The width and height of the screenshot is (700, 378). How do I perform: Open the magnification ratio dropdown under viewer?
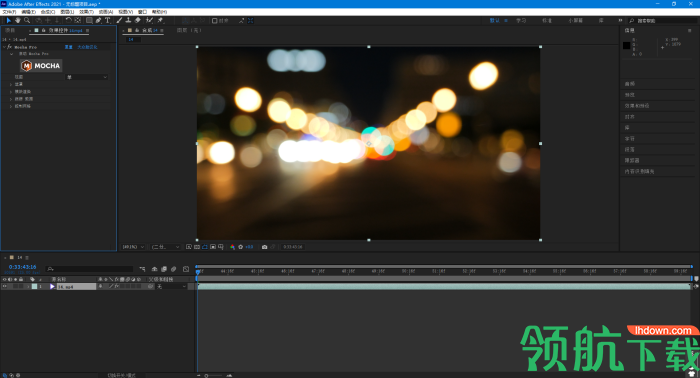coord(133,247)
